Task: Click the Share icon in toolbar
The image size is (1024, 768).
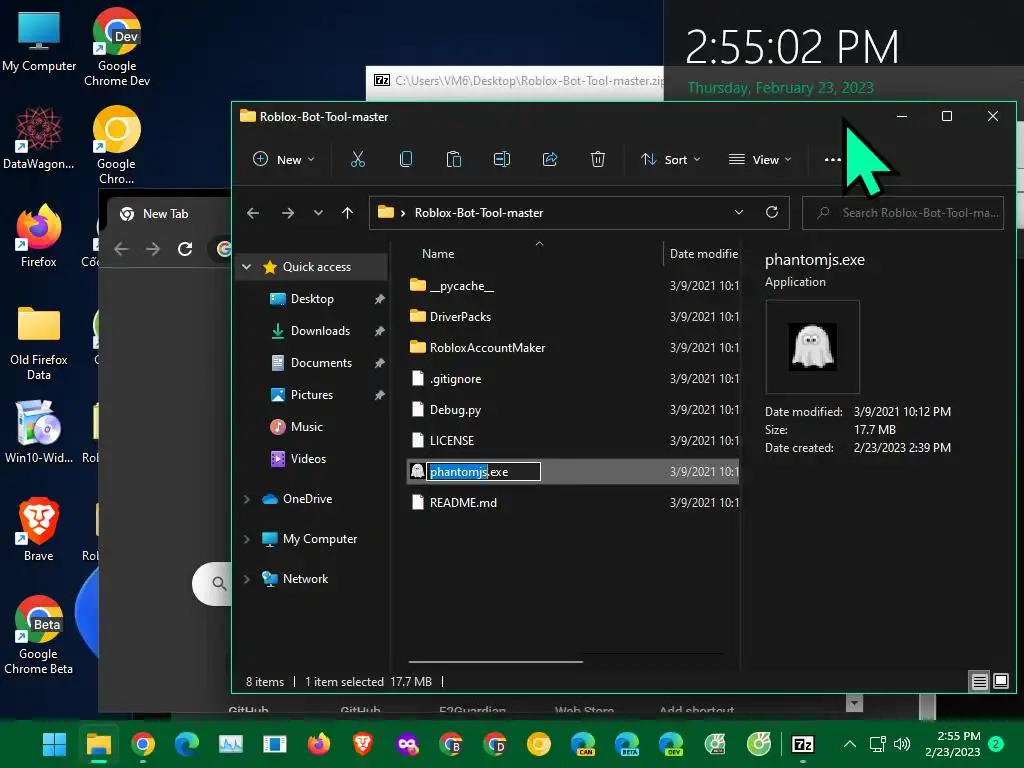Action: click(x=550, y=159)
